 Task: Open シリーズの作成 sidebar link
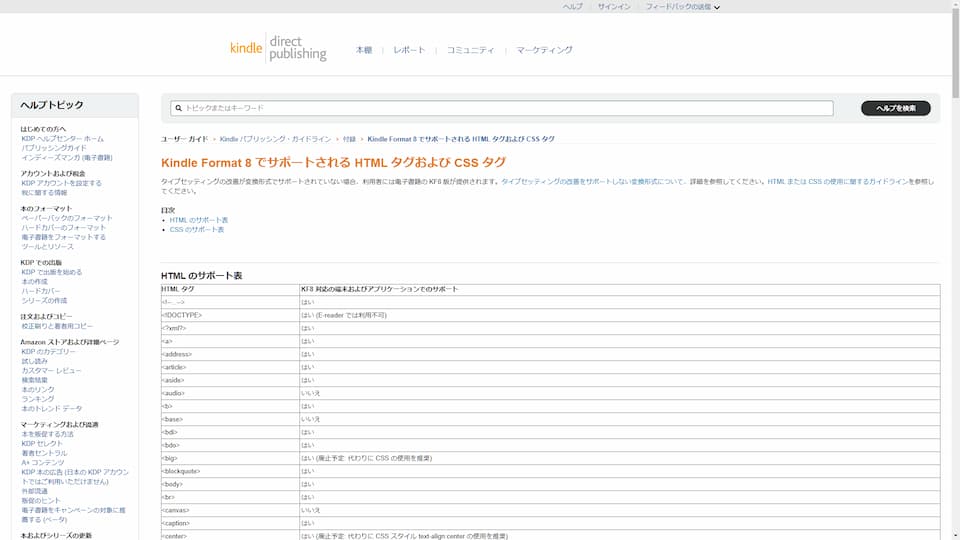[x=44, y=301]
